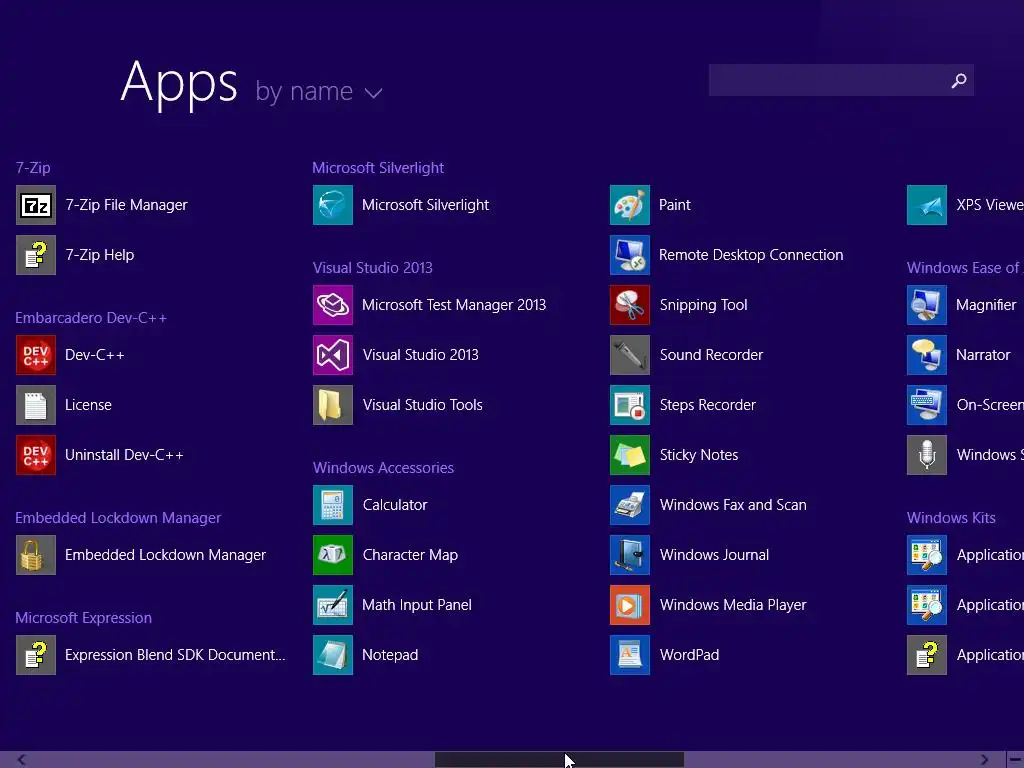Open the Paint palette icon
The width and height of the screenshot is (1024, 768).
click(630, 205)
